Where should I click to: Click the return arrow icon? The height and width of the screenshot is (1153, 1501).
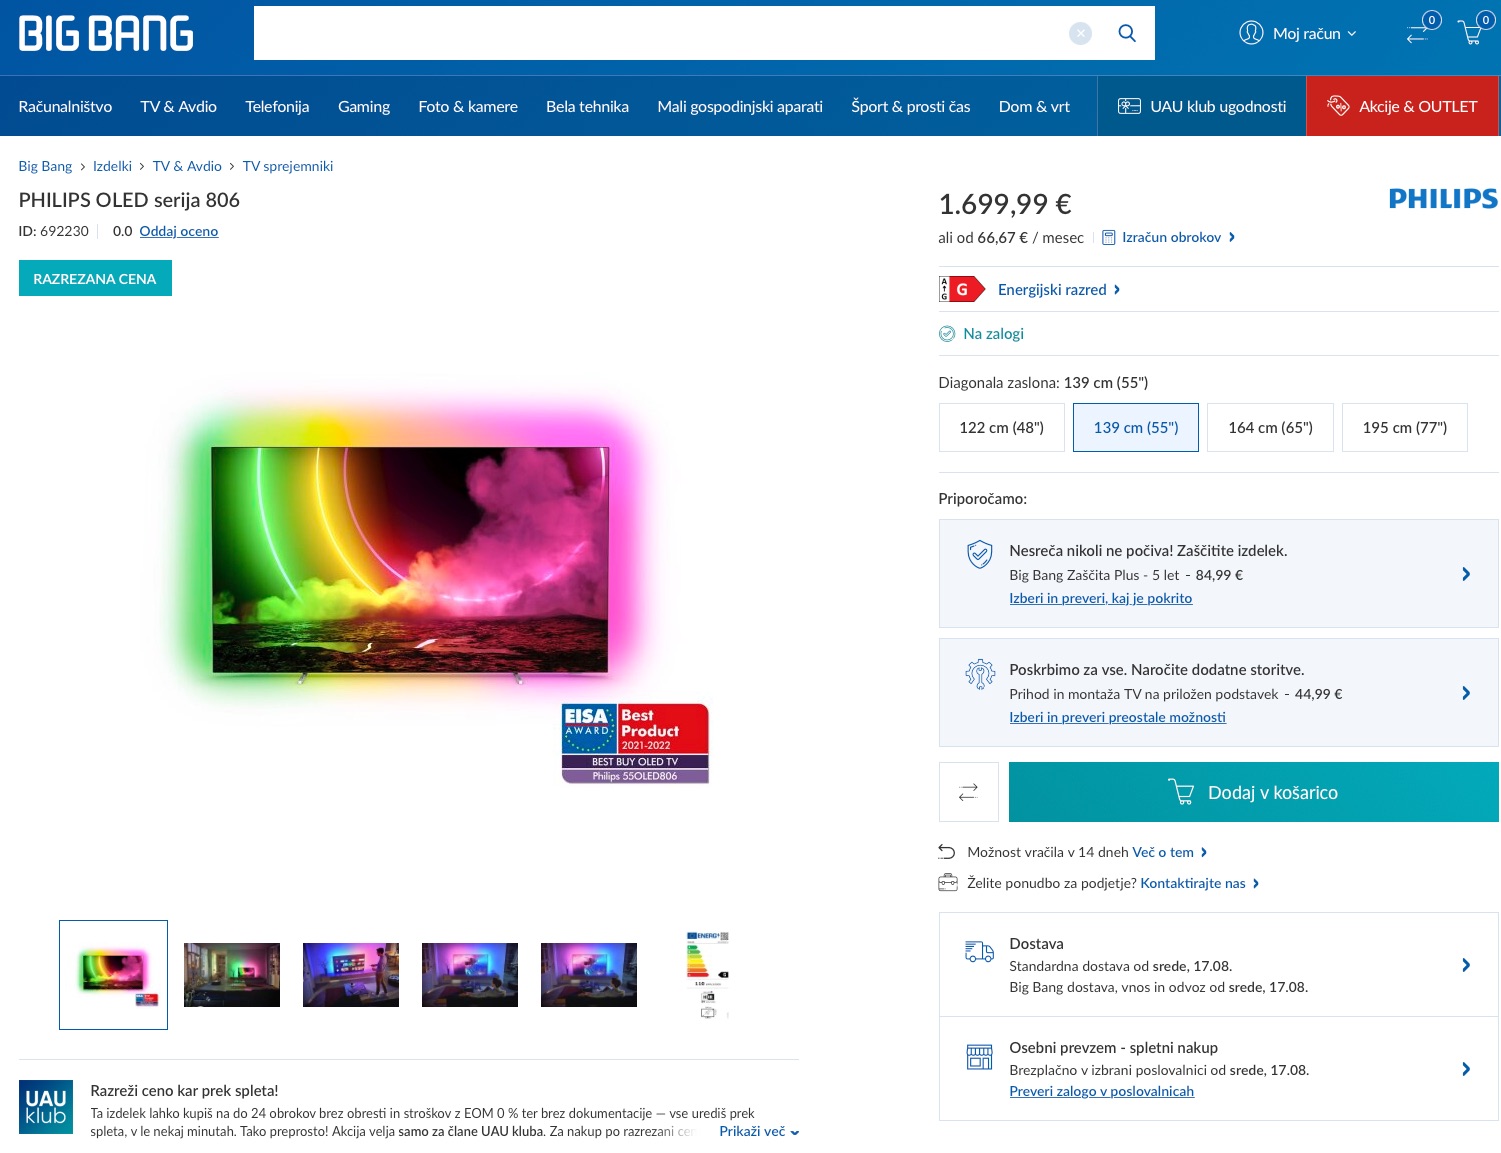tap(947, 852)
